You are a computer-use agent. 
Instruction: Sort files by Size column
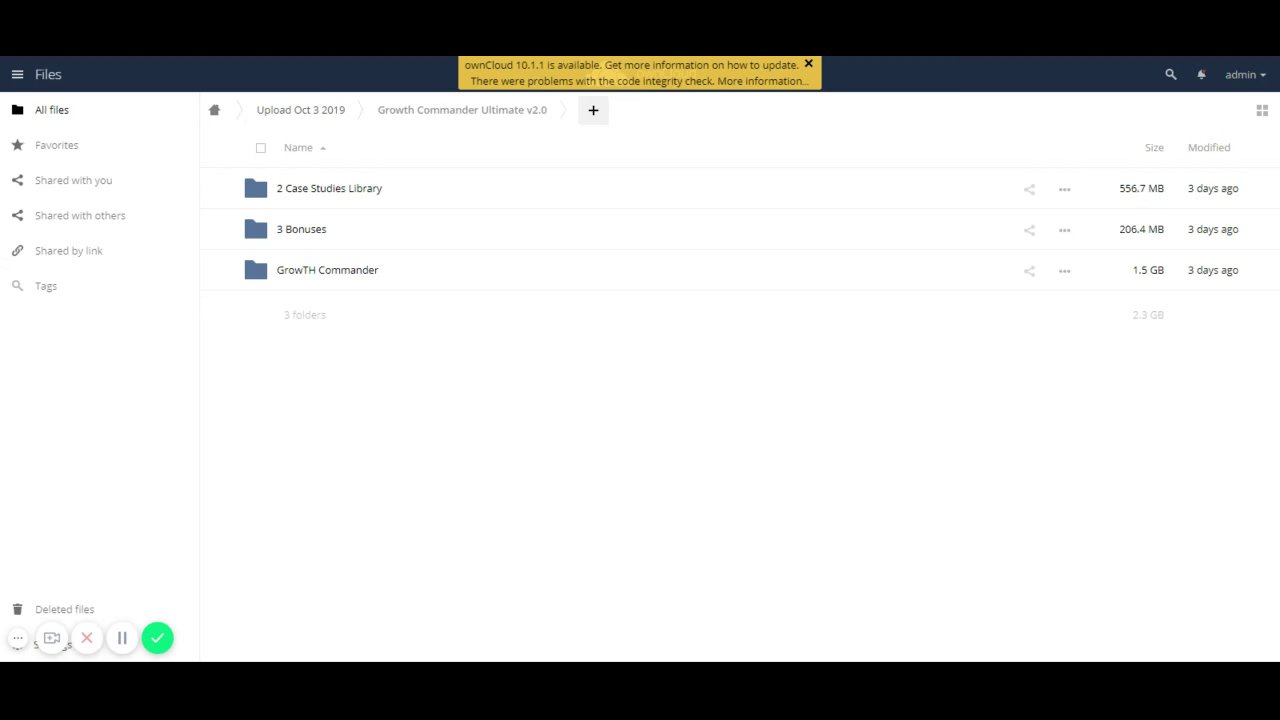[x=1154, y=148]
